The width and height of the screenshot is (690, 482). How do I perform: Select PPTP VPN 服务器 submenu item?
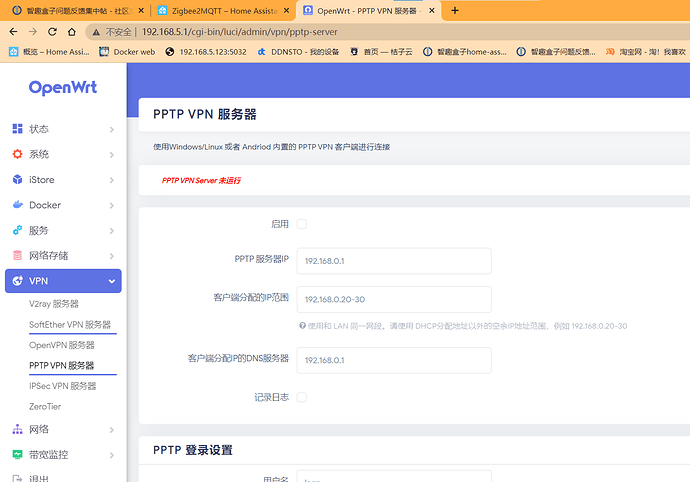pos(62,365)
